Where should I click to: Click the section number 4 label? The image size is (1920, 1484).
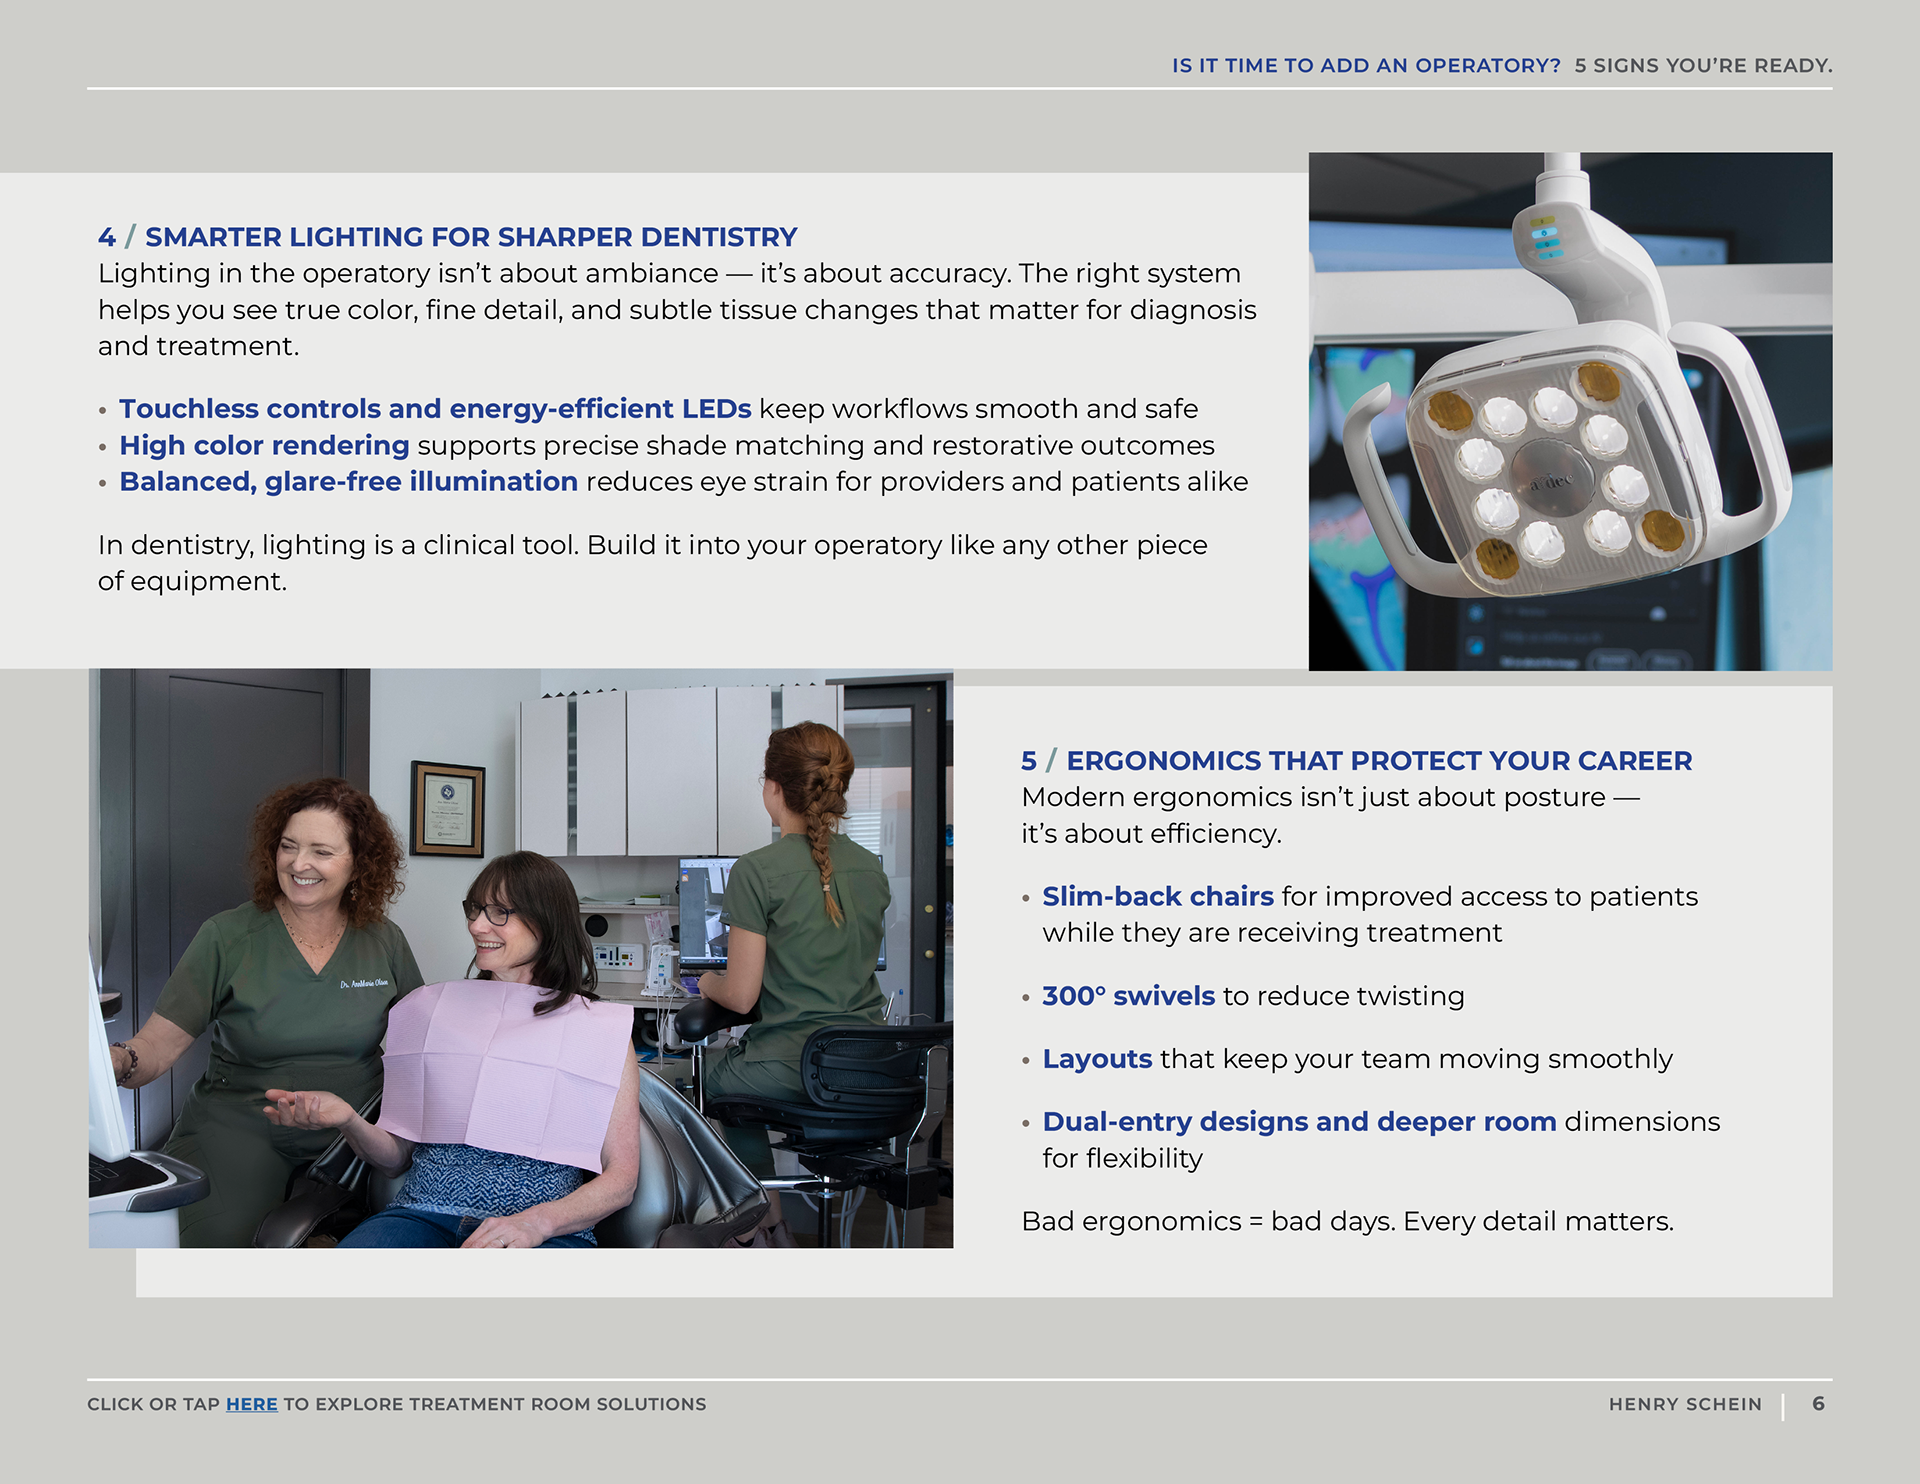[x=106, y=237]
